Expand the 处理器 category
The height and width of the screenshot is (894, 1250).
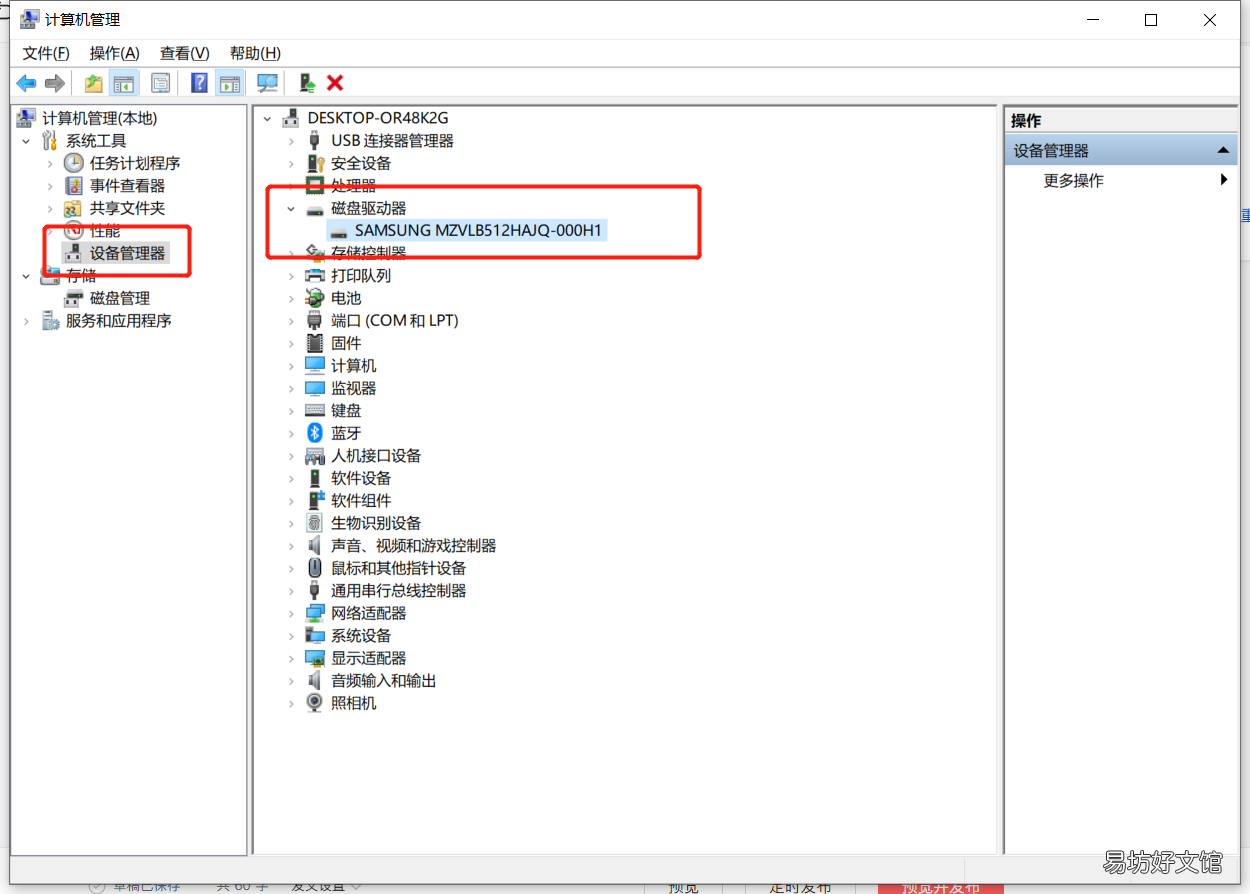pyautogui.click(x=292, y=186)
